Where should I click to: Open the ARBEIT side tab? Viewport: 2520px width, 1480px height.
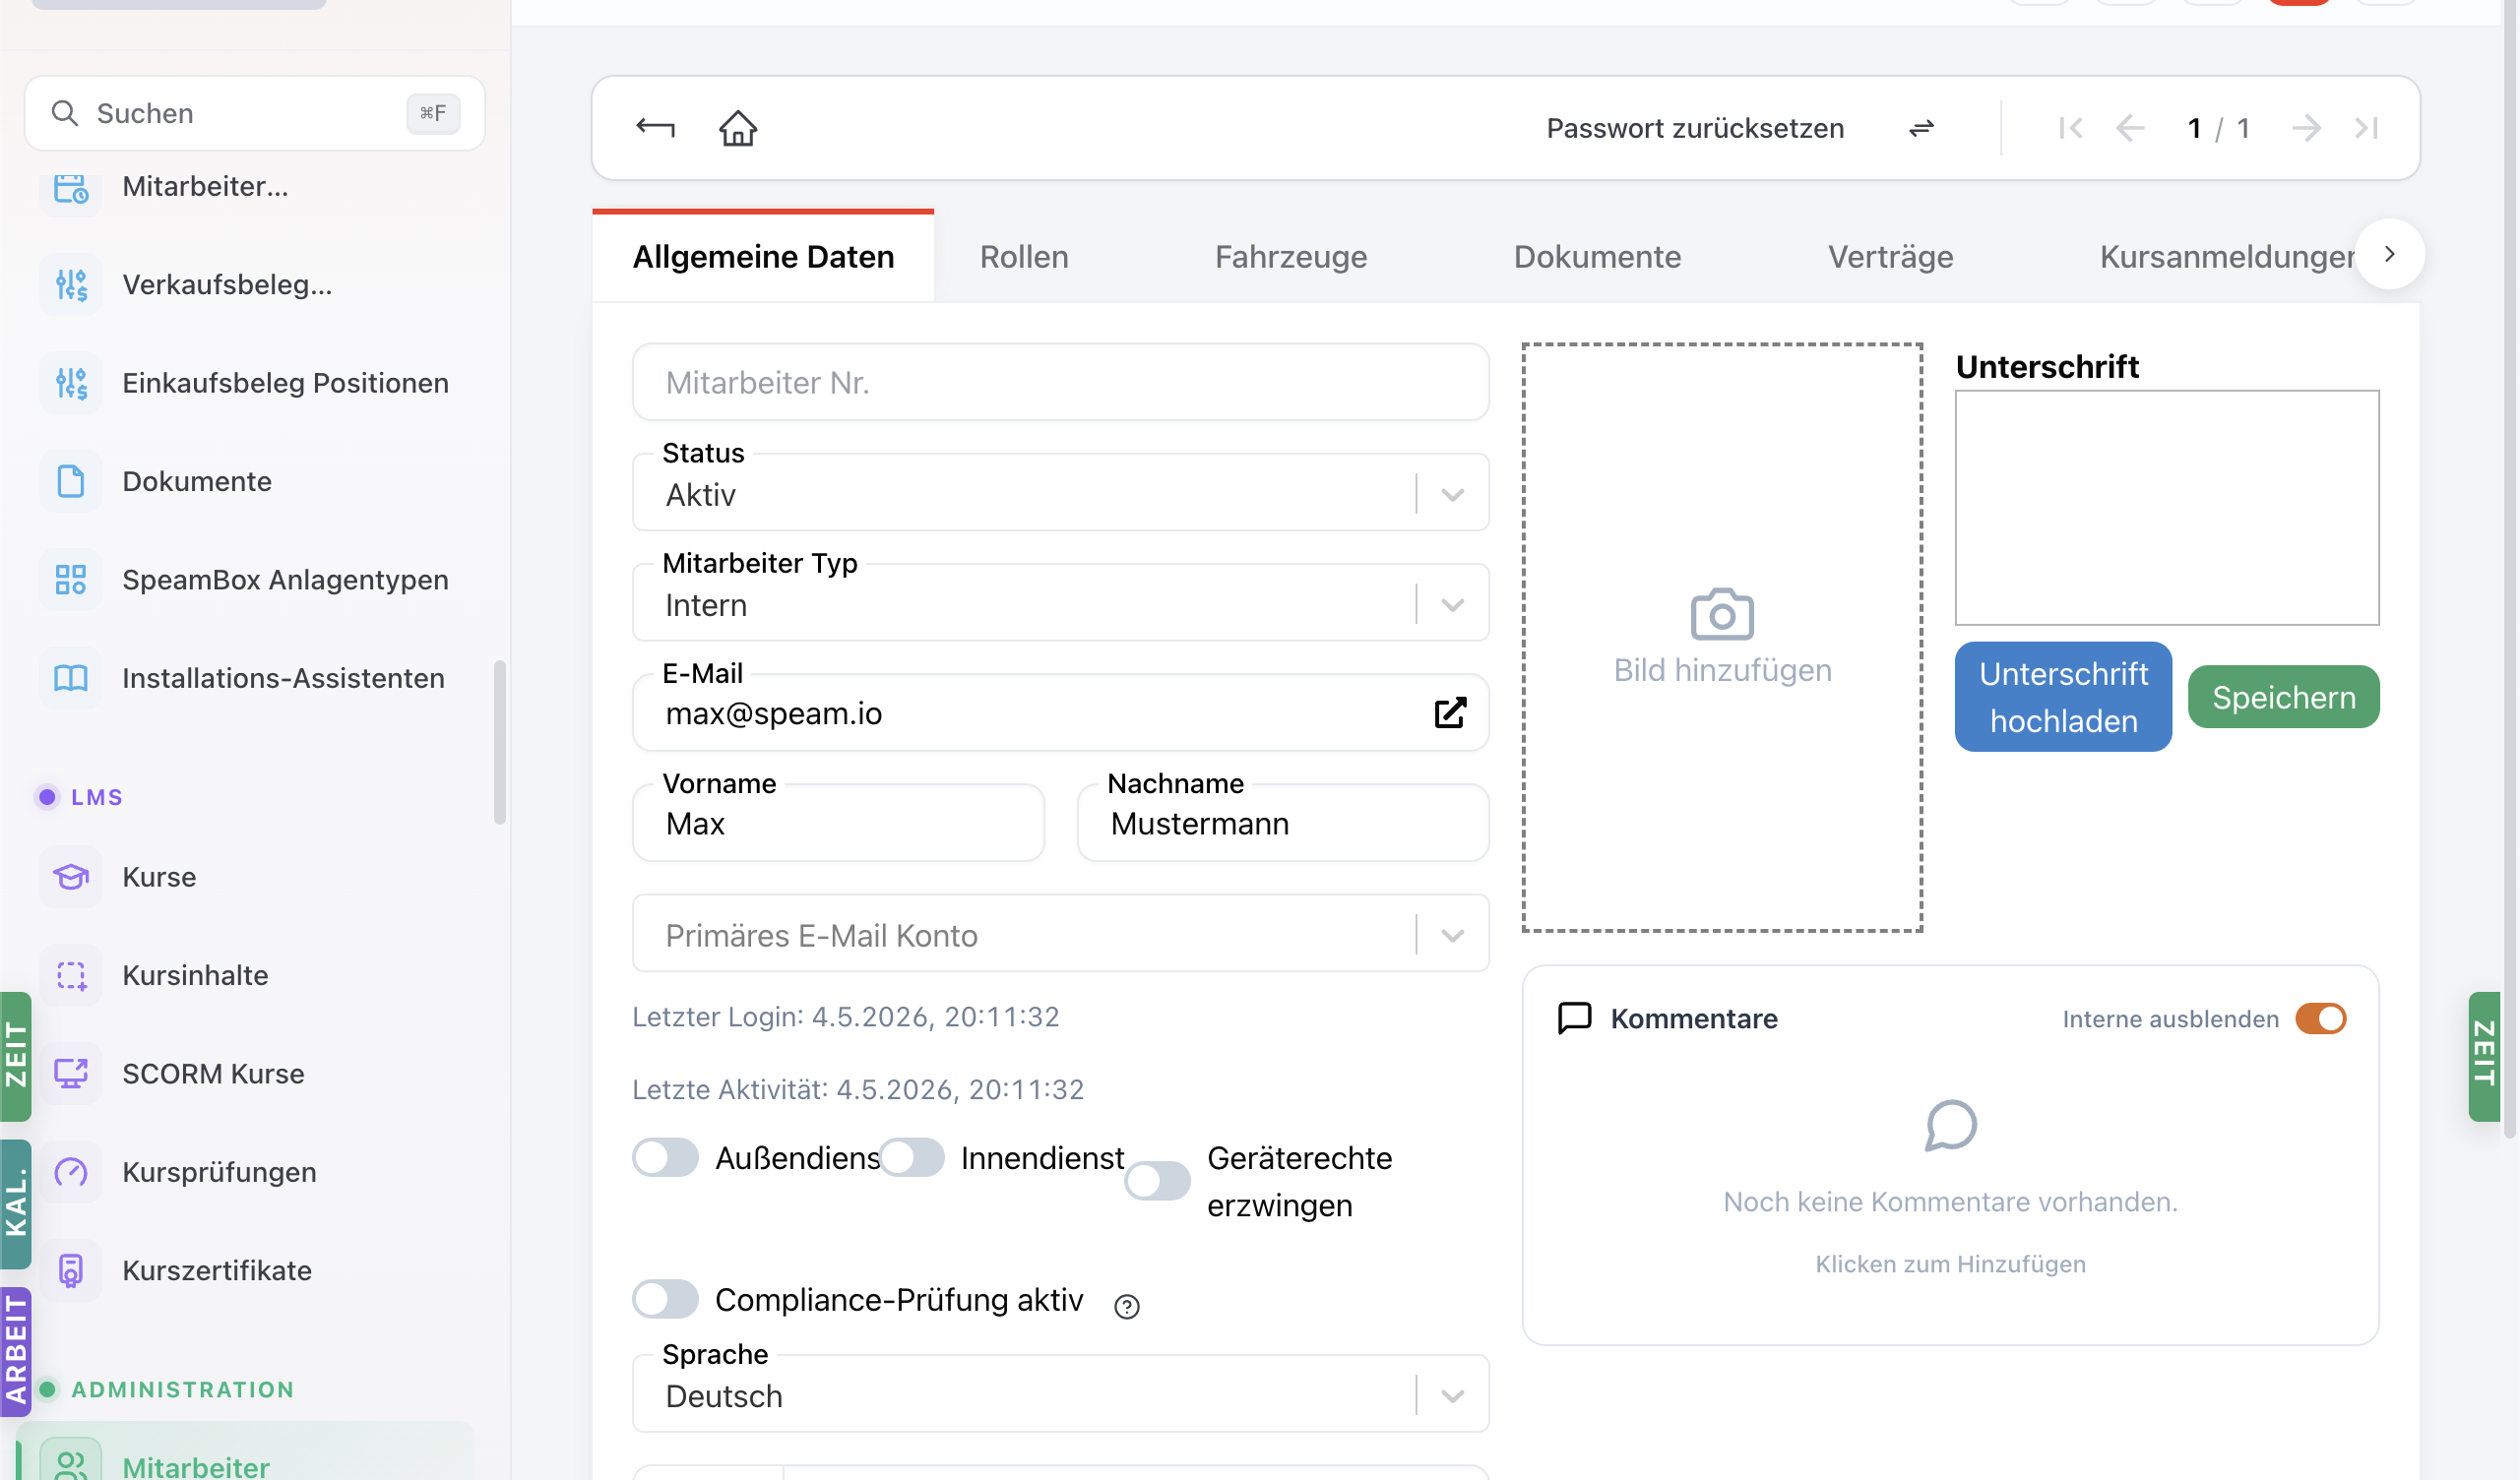[16, 1352]
